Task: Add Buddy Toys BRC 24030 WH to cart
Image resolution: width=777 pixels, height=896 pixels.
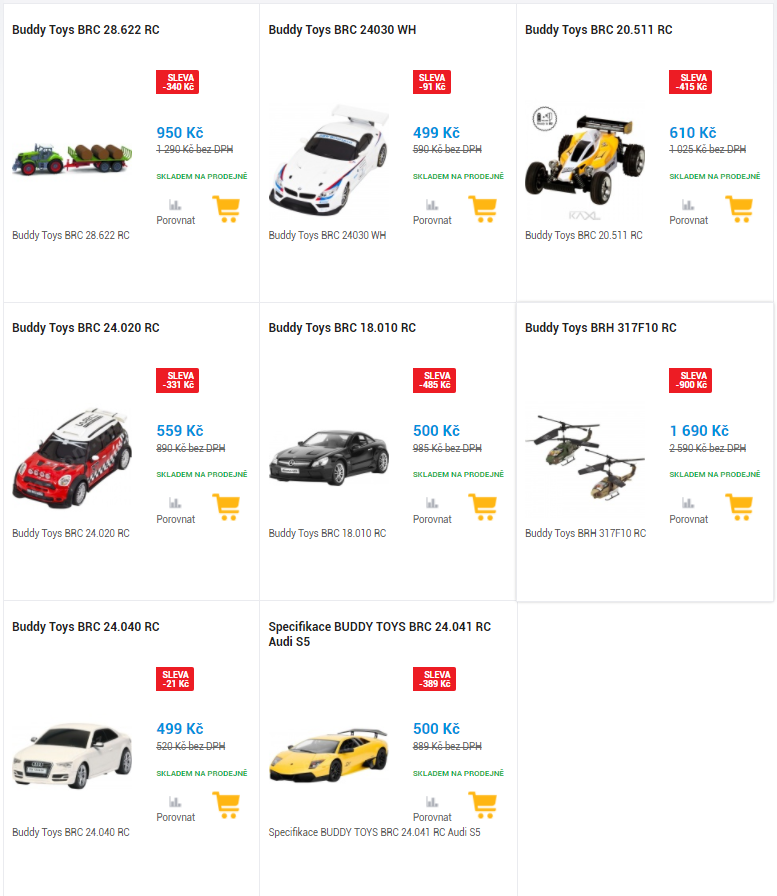Action: 483,209
